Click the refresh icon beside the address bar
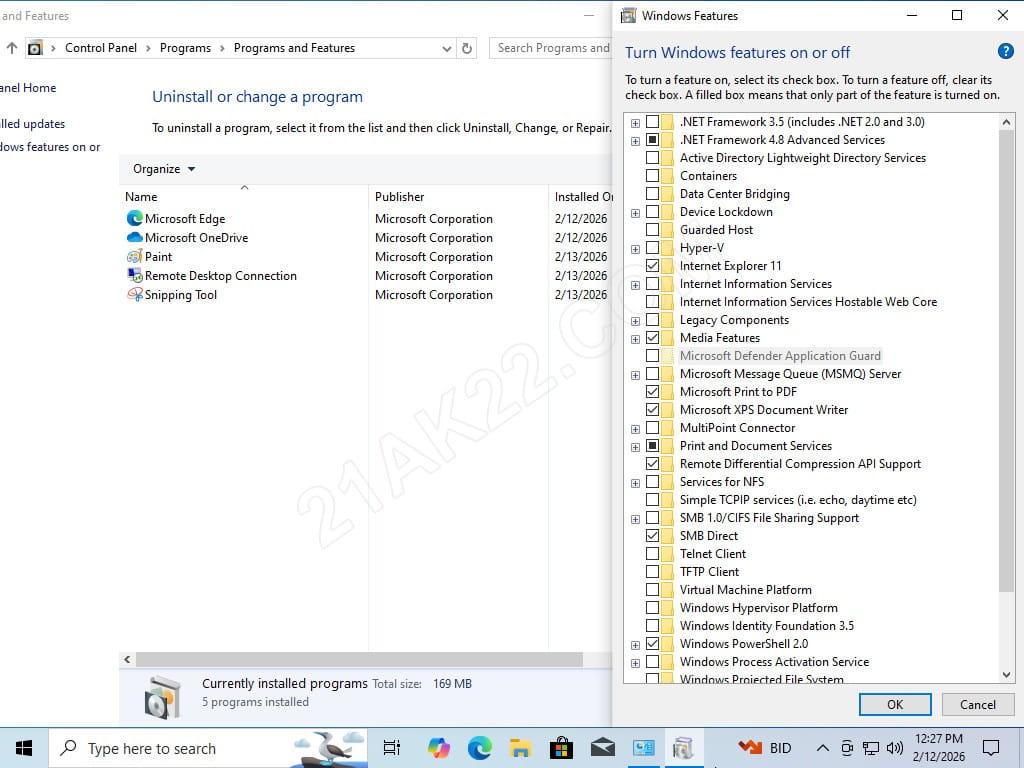This screenshot has width=1024, height=768. 466,48
